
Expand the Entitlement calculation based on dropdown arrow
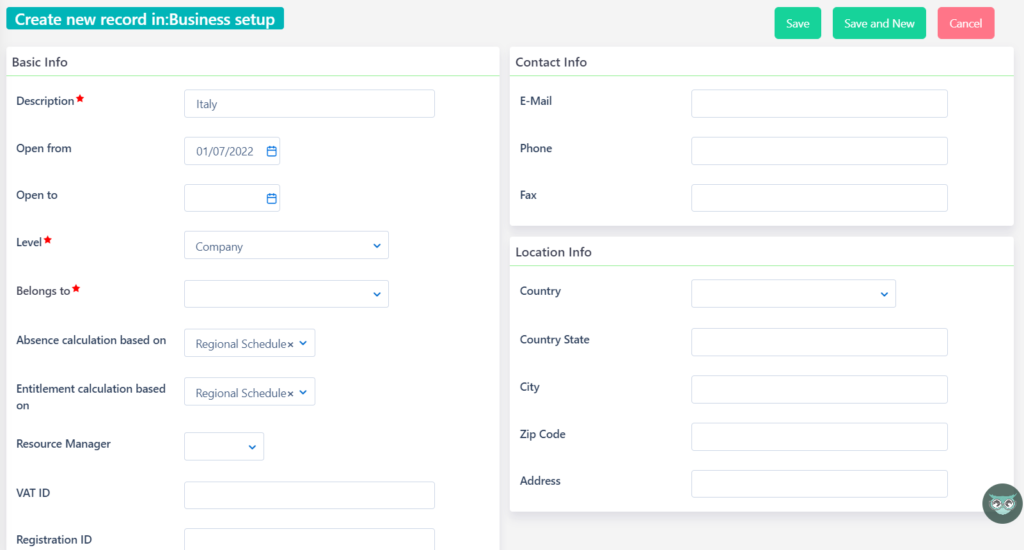(303, 393)
